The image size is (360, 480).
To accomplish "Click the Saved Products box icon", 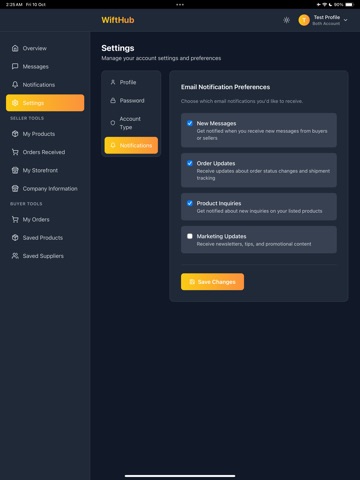I will pyautogui.click(x=15, y=238).
